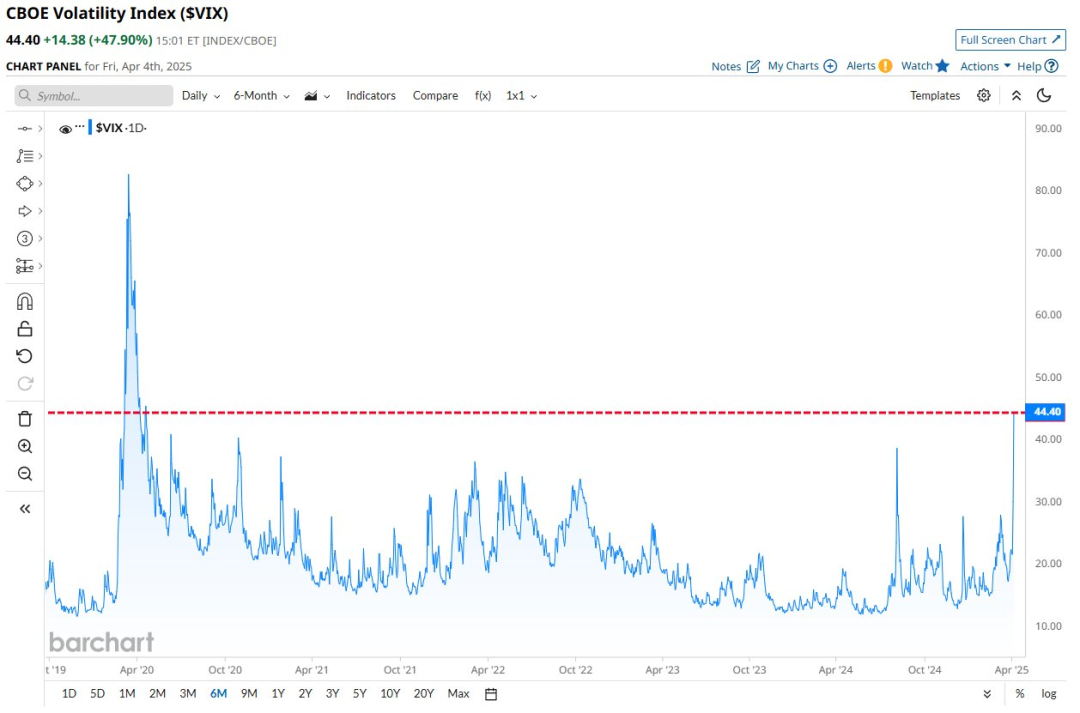Add to My Charts
1080x713 pixels.
tap(802, 66)
